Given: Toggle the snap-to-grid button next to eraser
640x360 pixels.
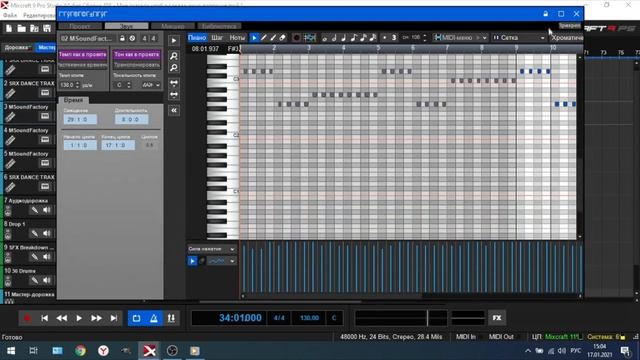Looking at the screenshot, I should tap(310, 38).
